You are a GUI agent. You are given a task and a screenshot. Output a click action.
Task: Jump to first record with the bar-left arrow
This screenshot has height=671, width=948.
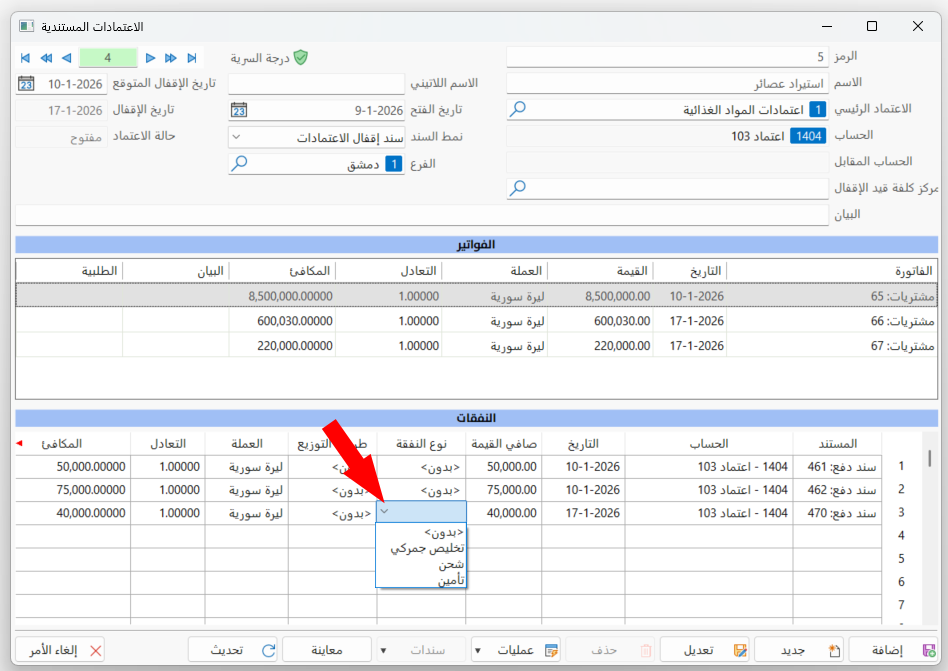tap(25, 58)
